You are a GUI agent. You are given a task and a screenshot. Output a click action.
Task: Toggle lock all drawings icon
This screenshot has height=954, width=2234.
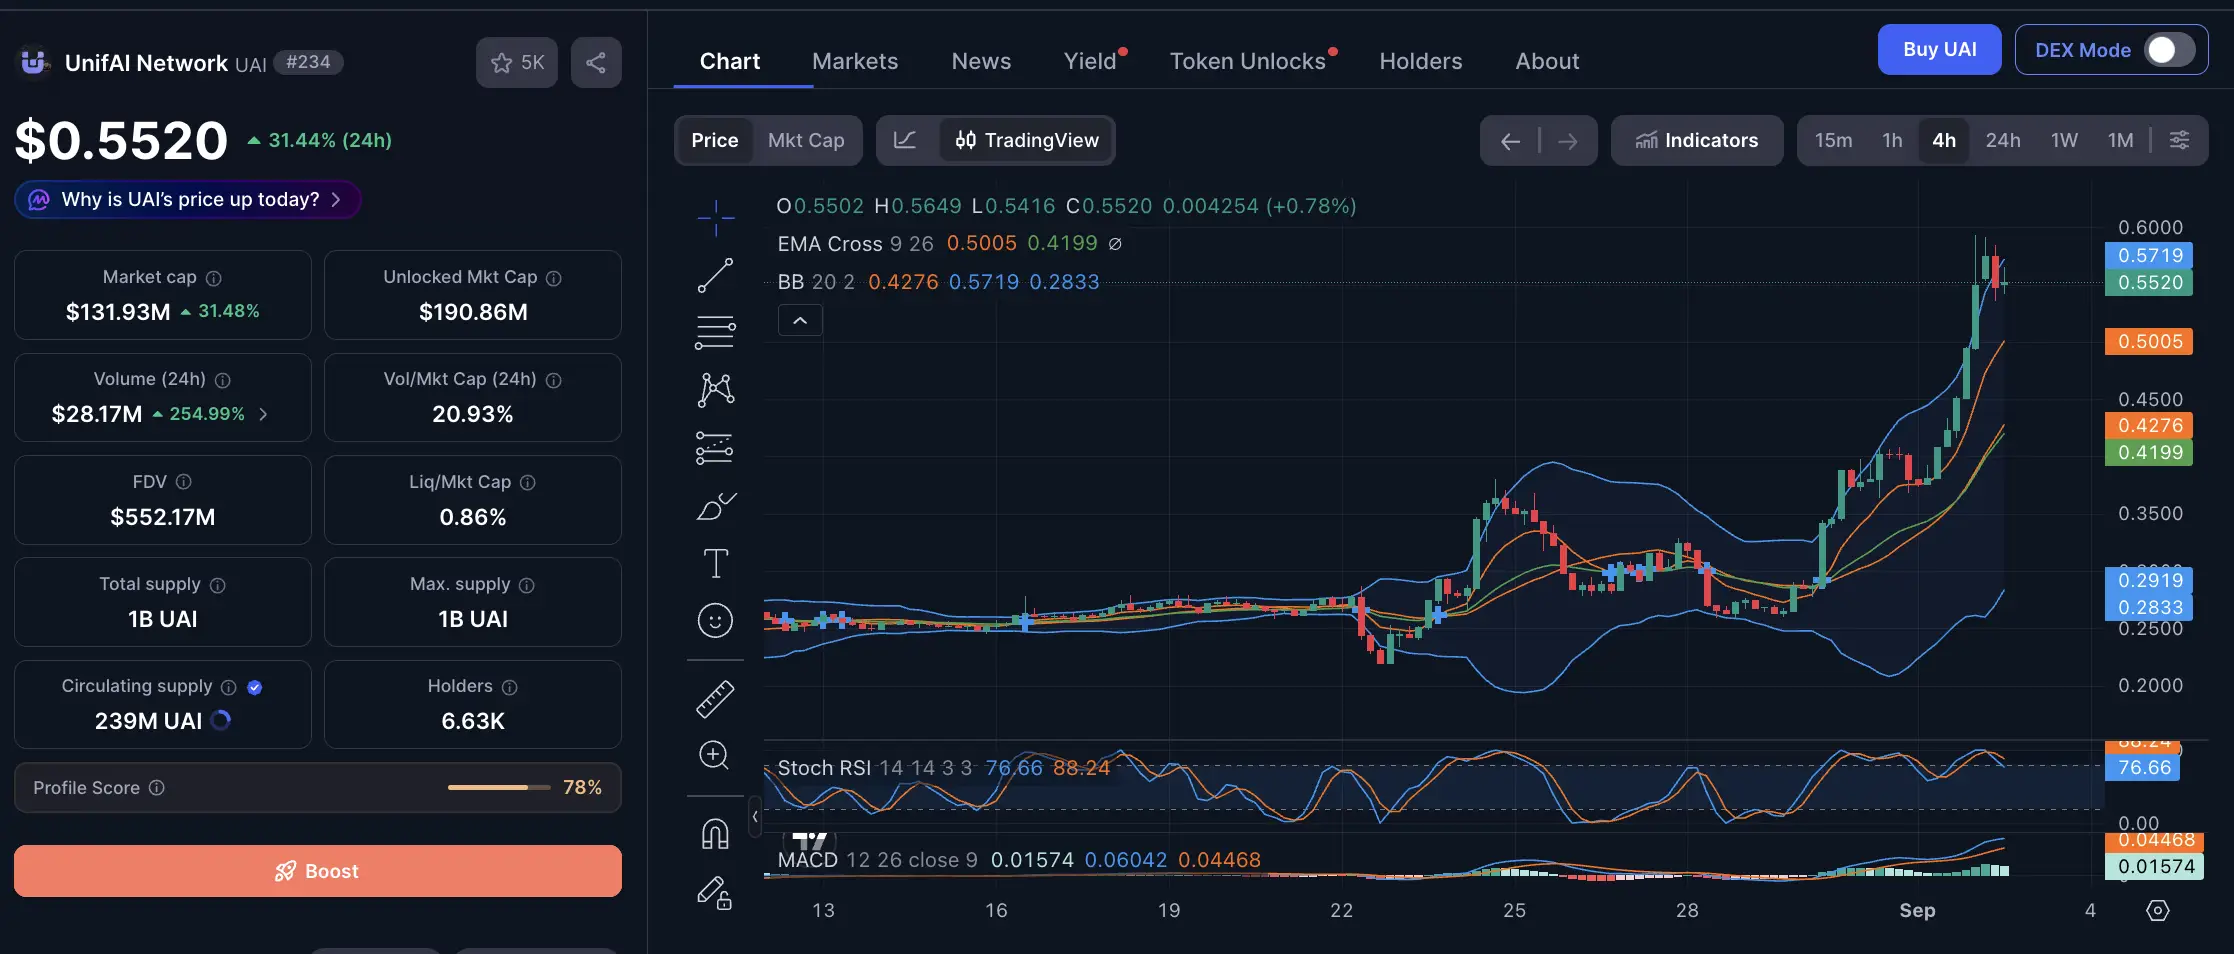tap(715, 891)
